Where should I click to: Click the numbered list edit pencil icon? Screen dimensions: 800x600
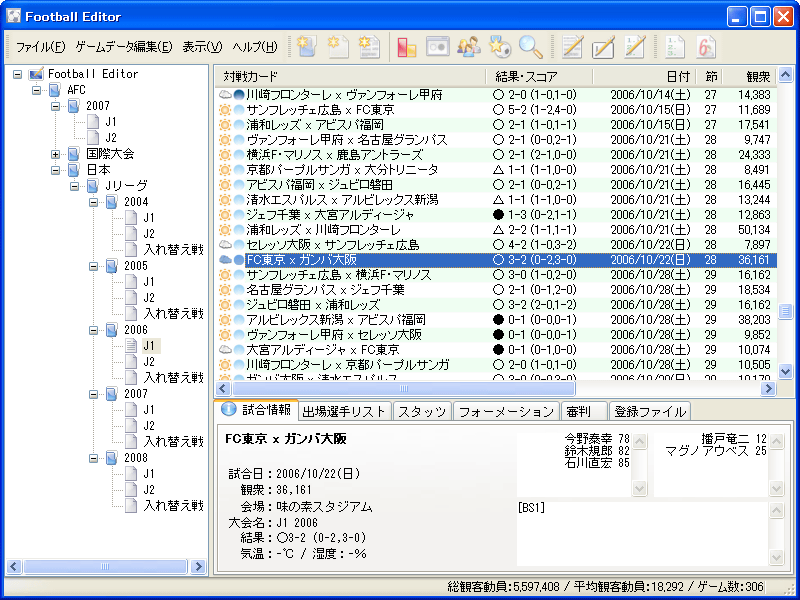635,47
